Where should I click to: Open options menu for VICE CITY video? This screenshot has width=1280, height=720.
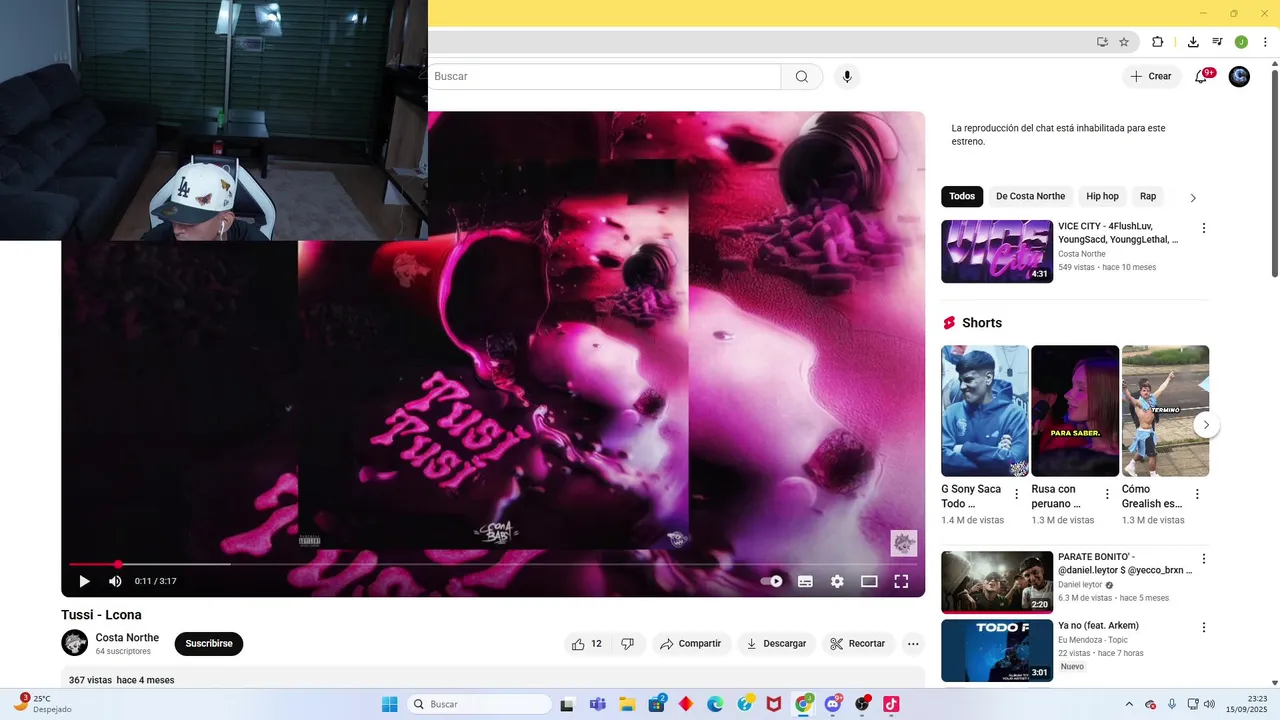pos(1204,228)
